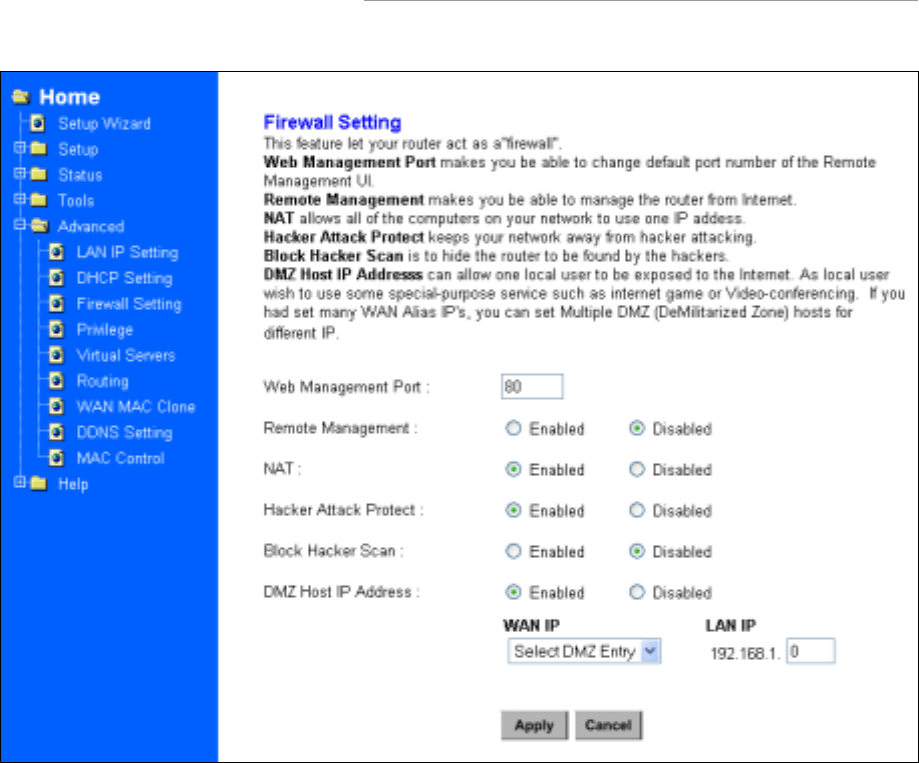Click the Privilege page icon
The width and height of the screenshot is (919, 763).
click(56, 329)
